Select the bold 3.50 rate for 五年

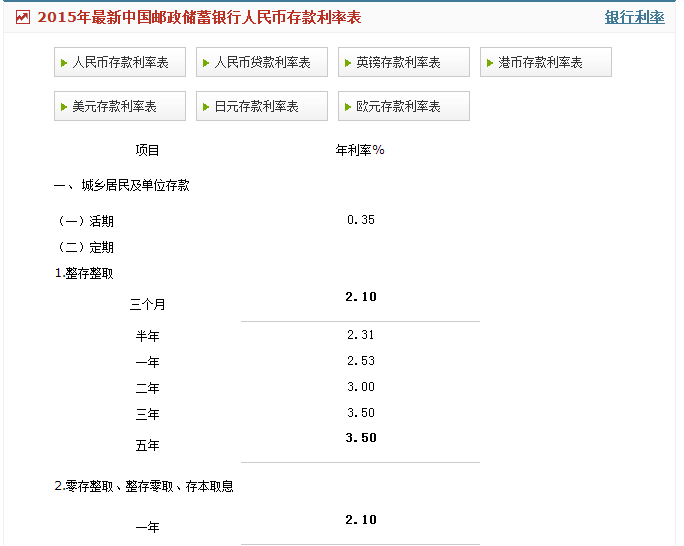pos(361,438)
